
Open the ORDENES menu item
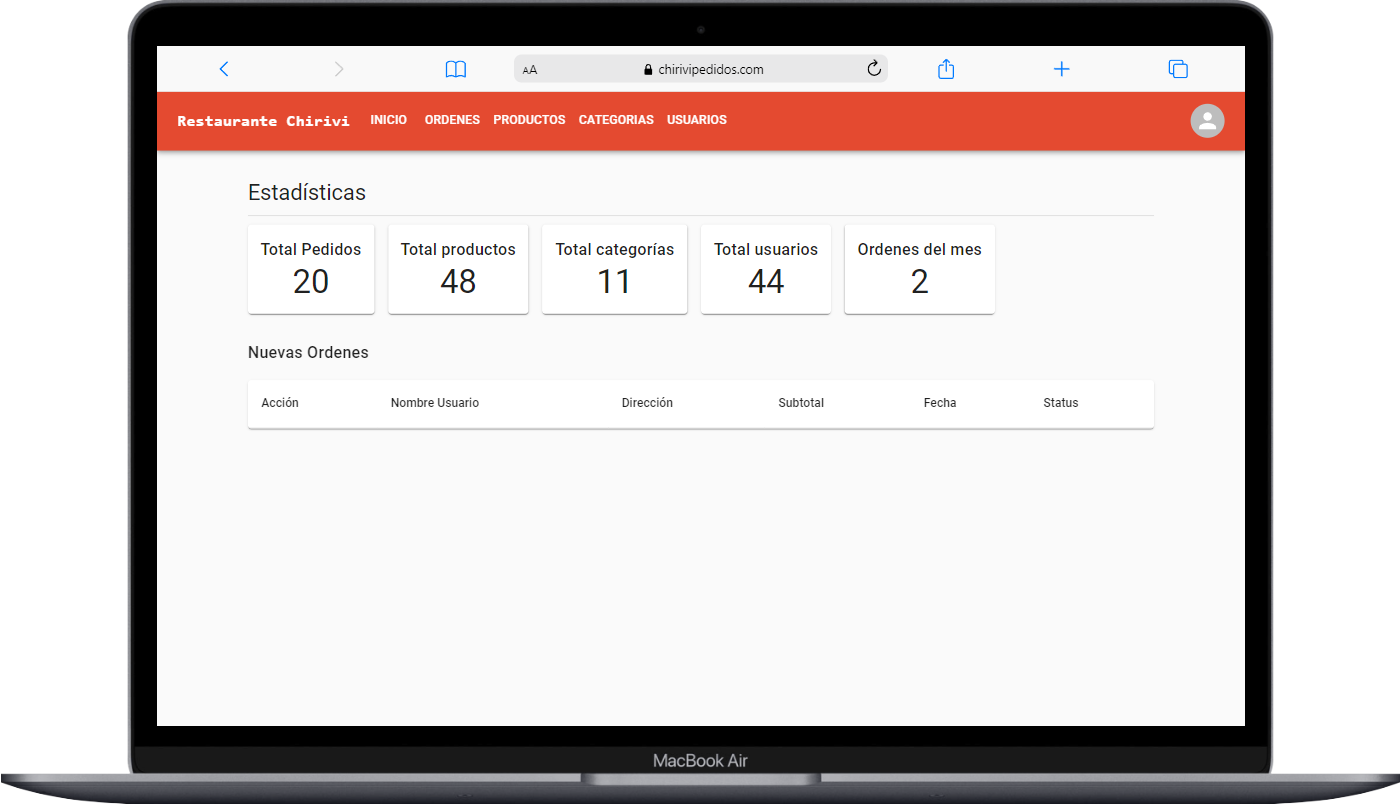[x=452, y=120]
